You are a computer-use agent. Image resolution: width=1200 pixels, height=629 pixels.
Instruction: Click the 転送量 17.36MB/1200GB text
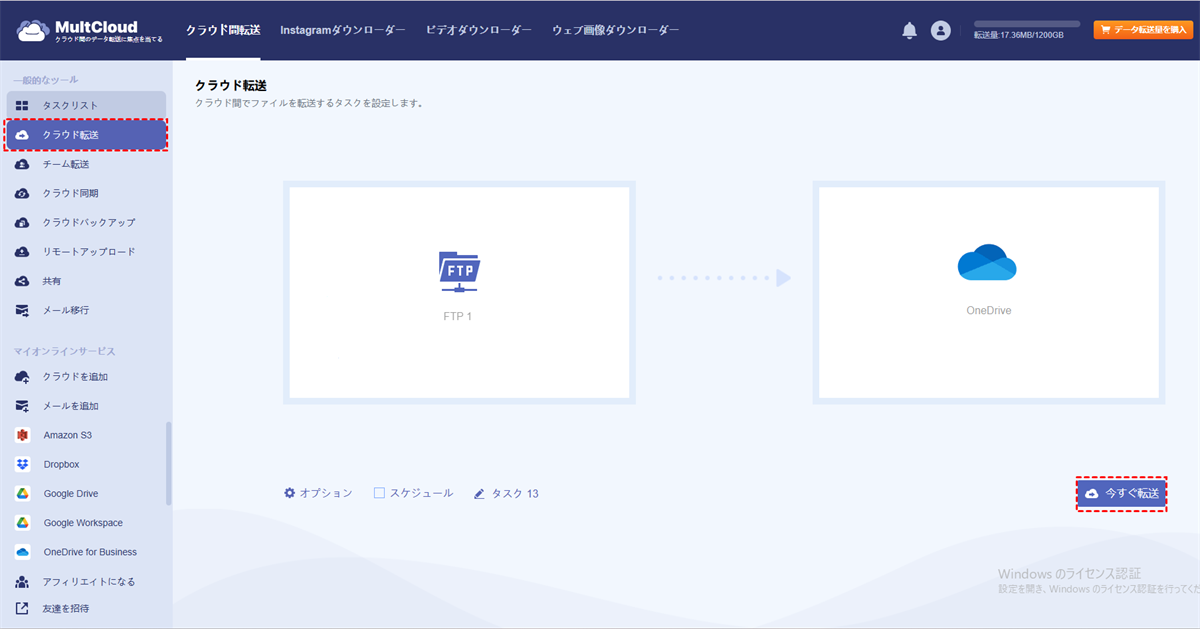coord(1019,35)
